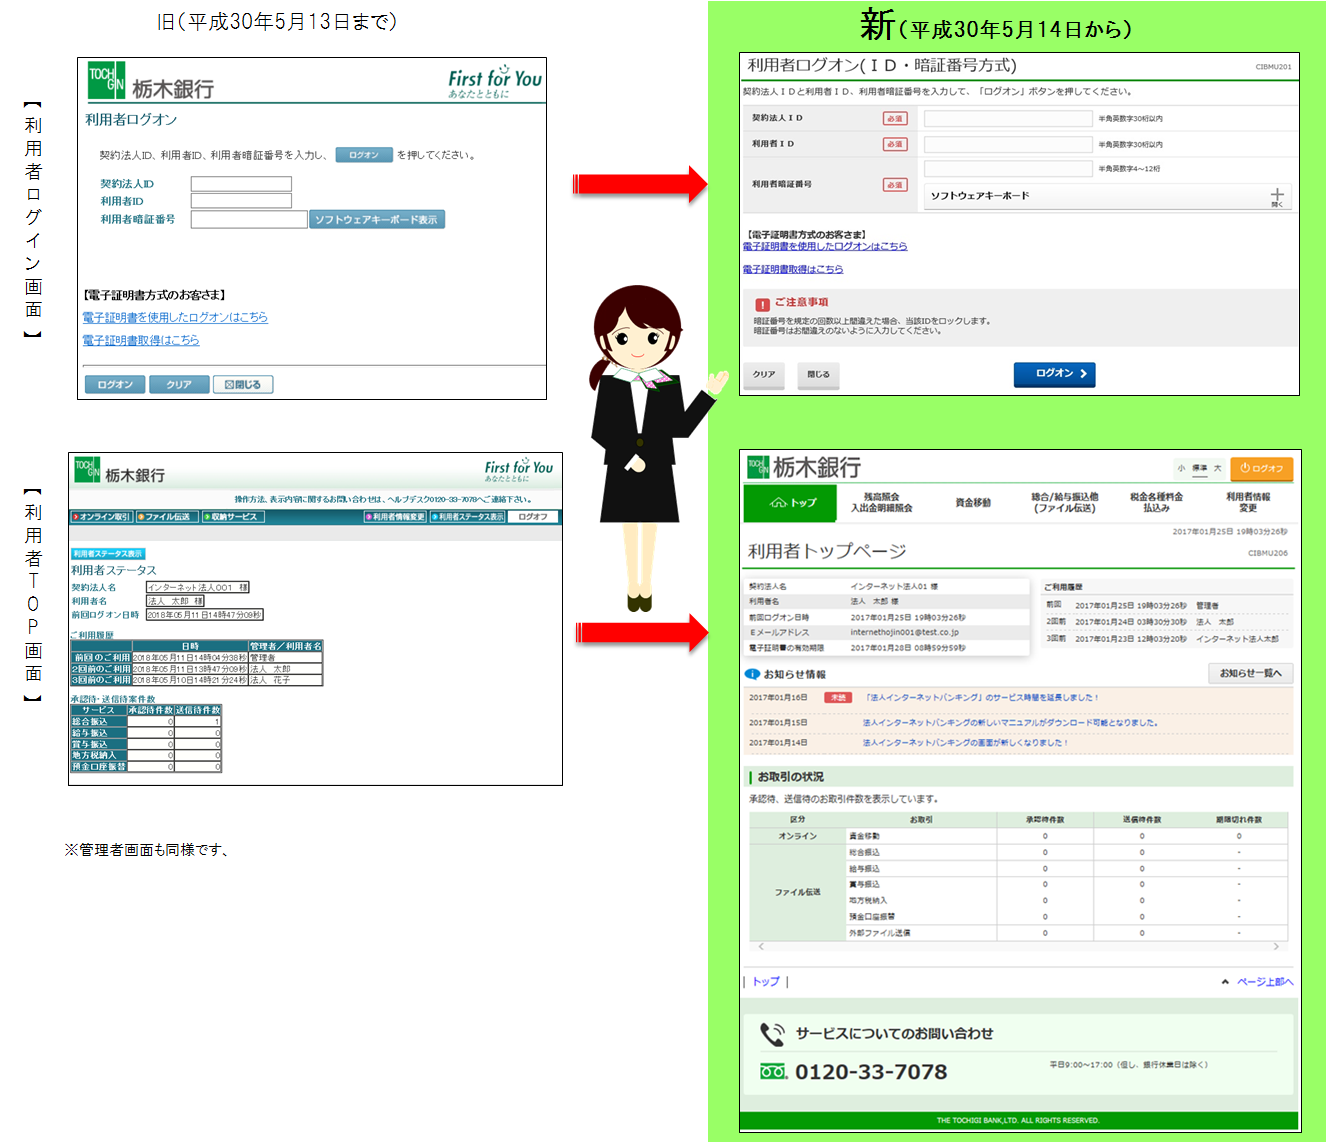Focus the 契約法人ＩＤ field in the new login screen

pyautogui.click(x=1008, y=118)
